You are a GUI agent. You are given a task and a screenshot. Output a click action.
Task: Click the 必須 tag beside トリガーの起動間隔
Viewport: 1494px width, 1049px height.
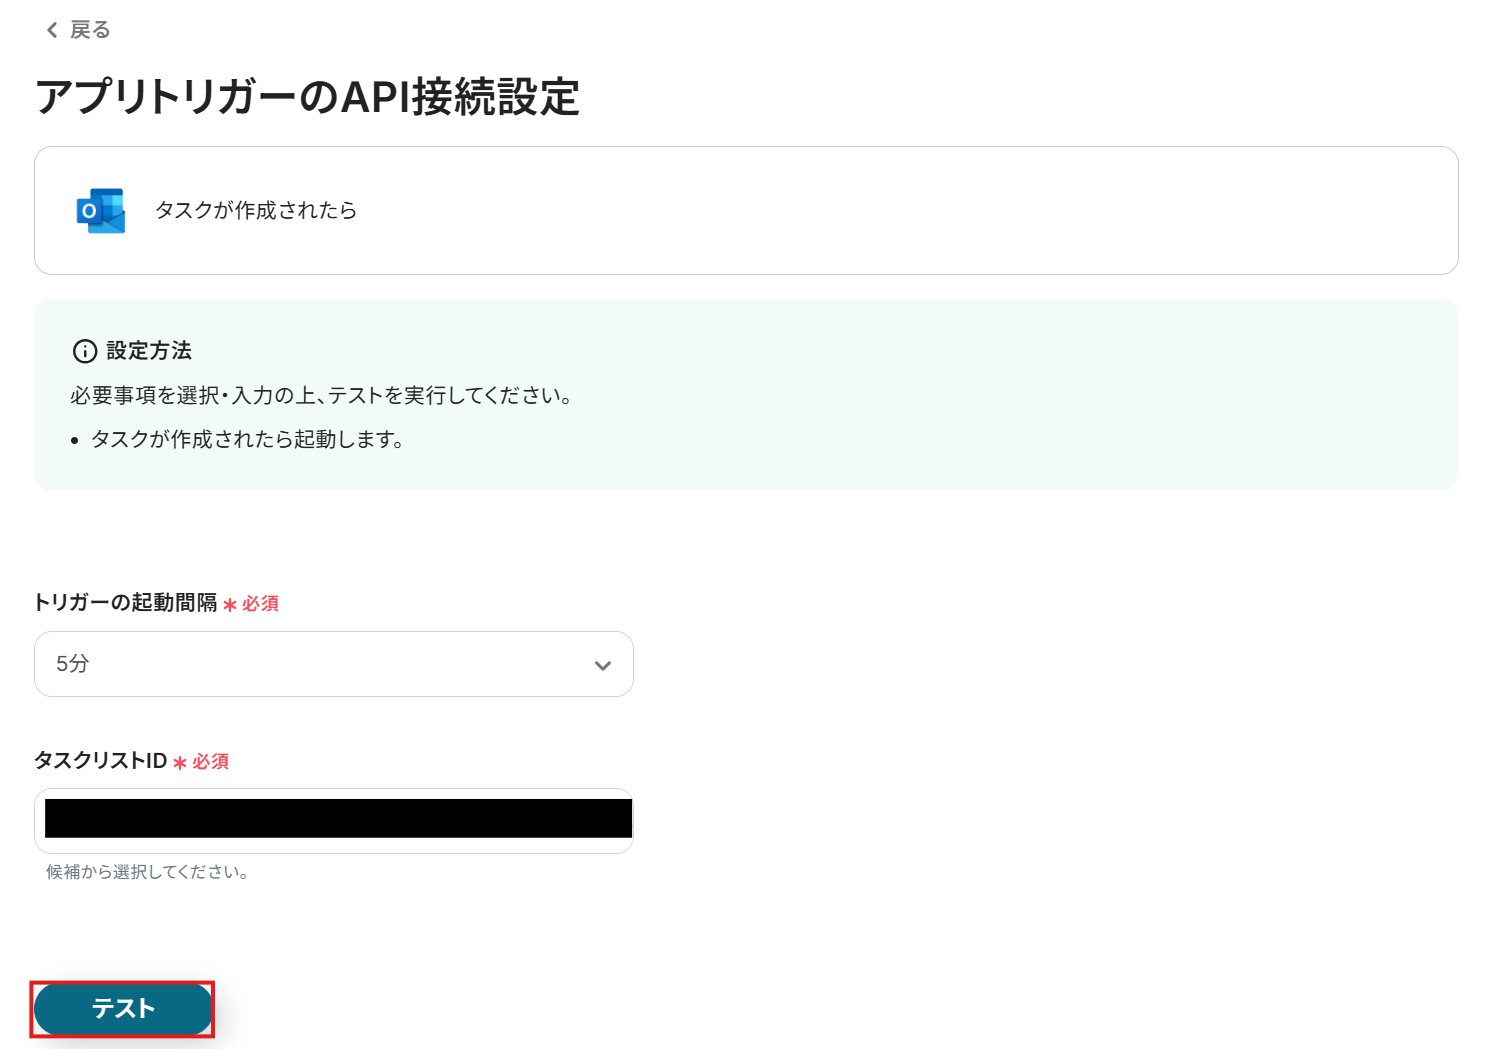260,604
